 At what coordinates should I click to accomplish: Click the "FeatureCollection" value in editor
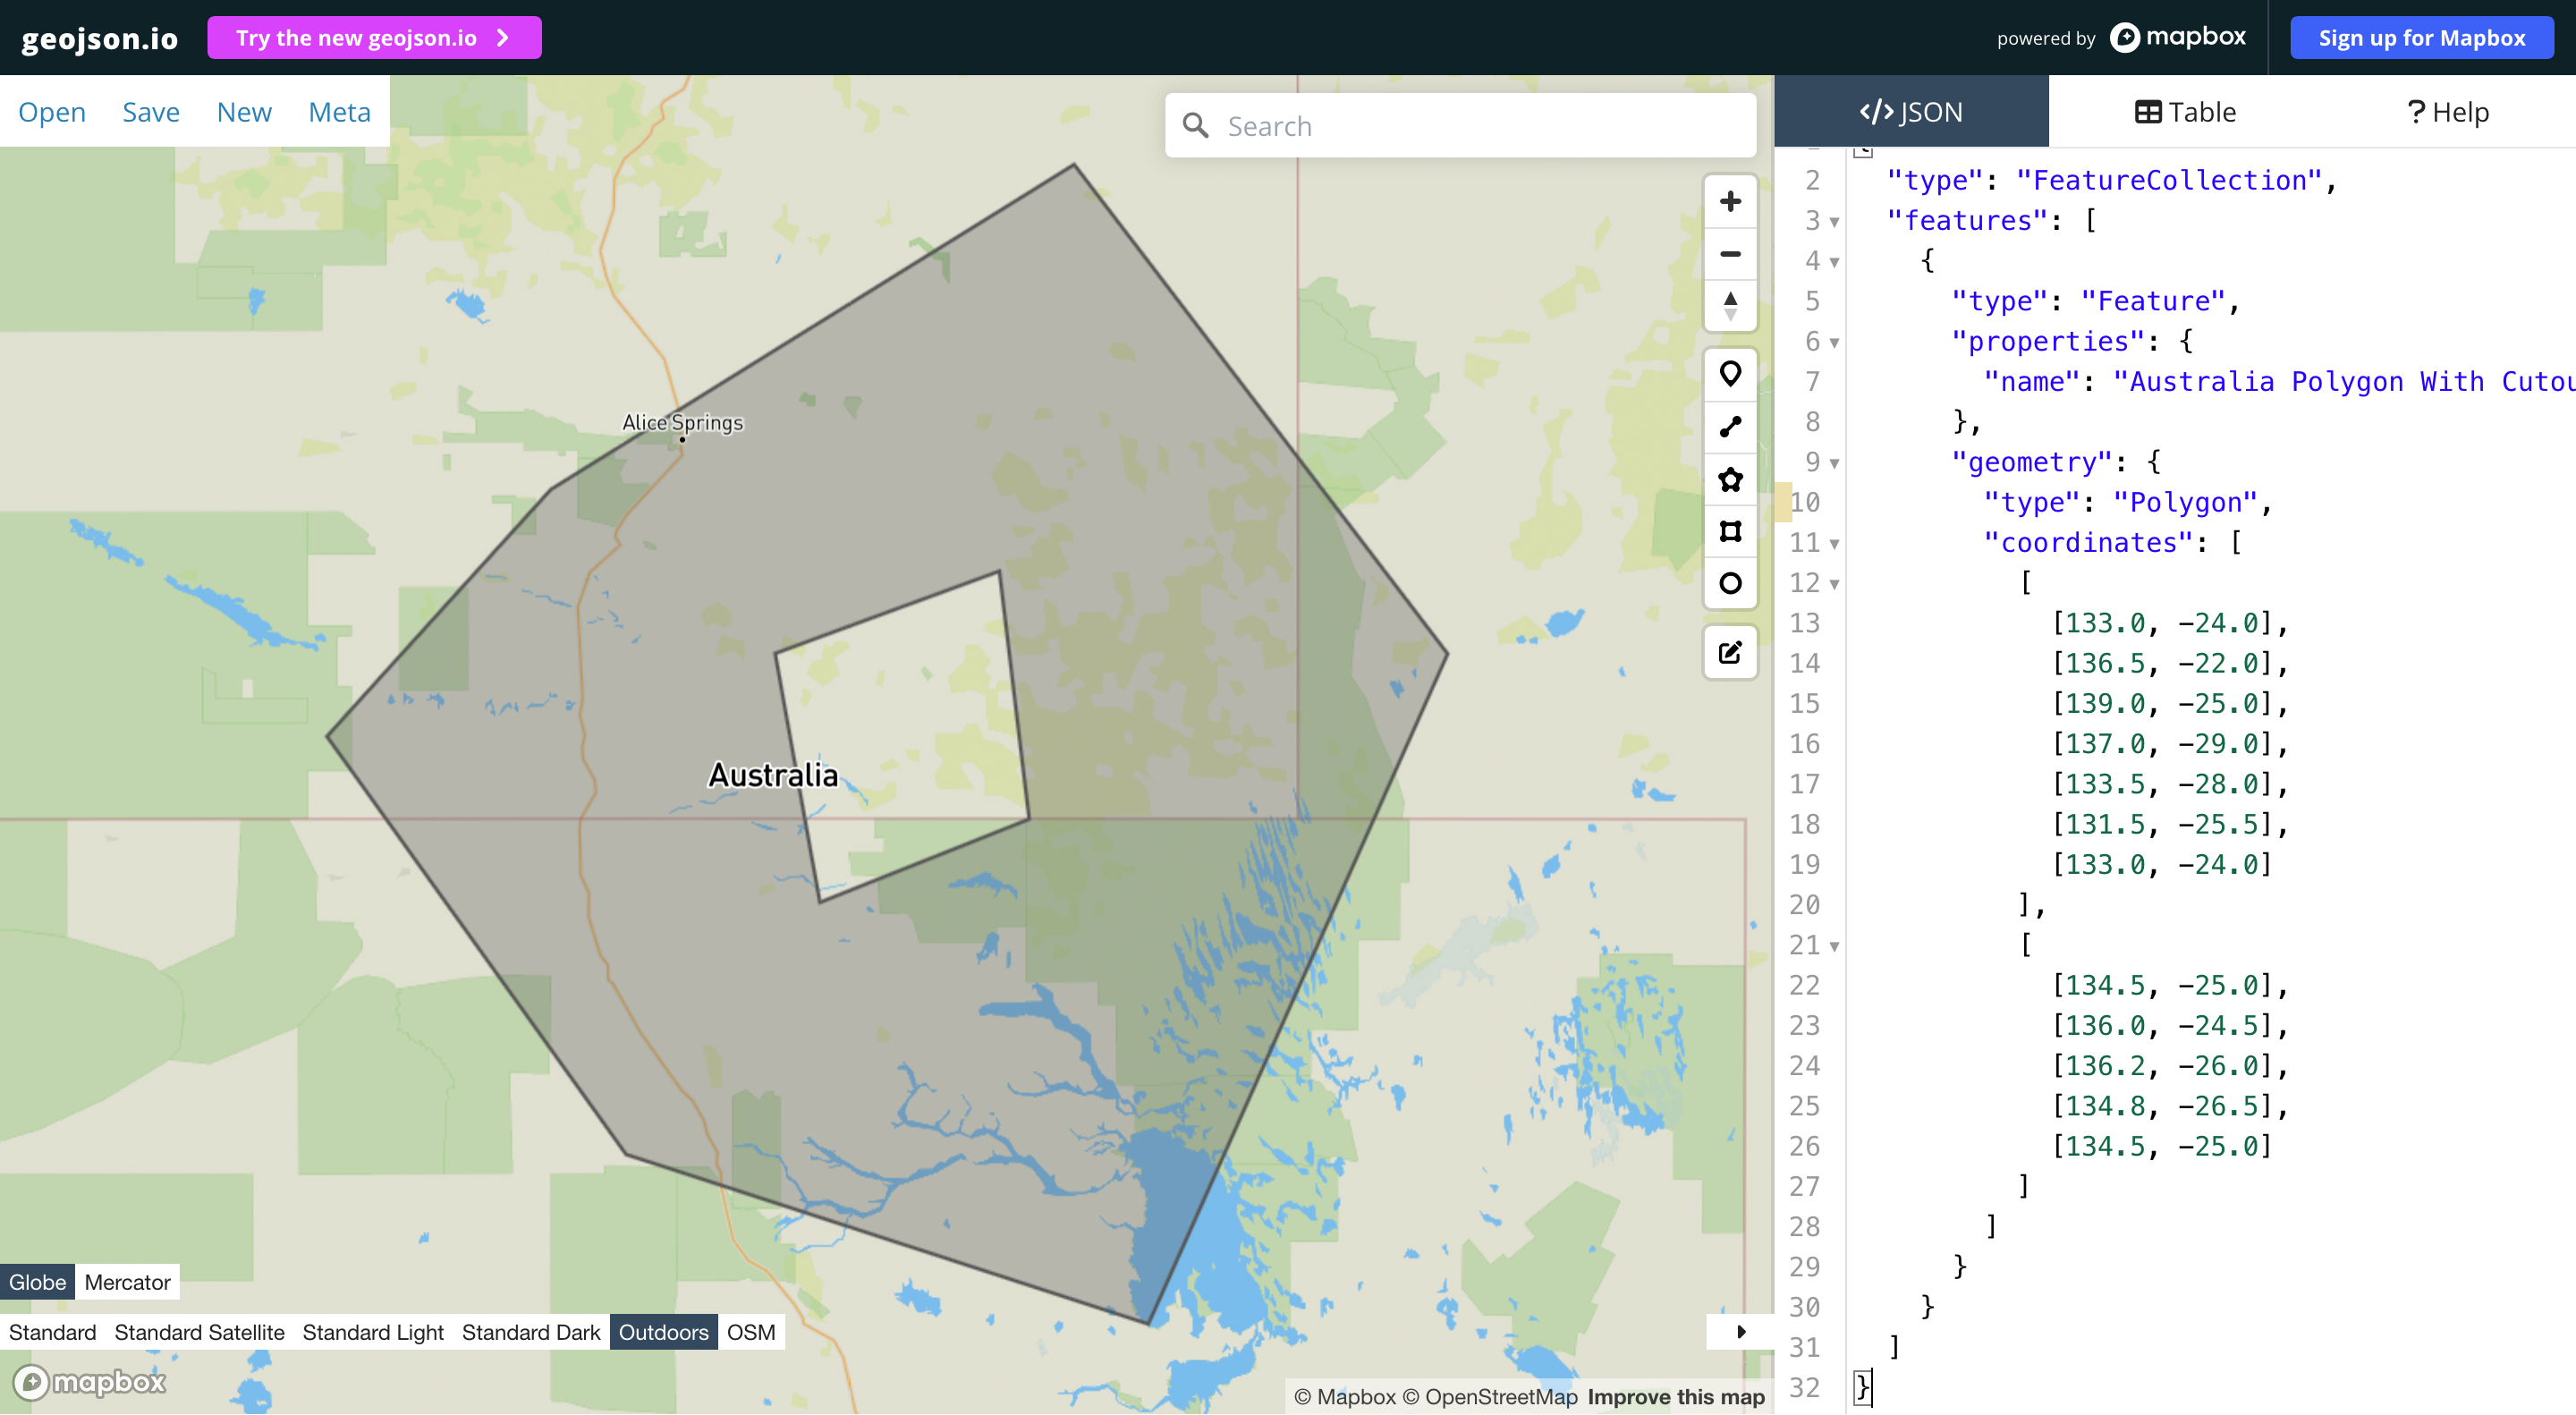pyautogui.click(x=2168, y=180)
